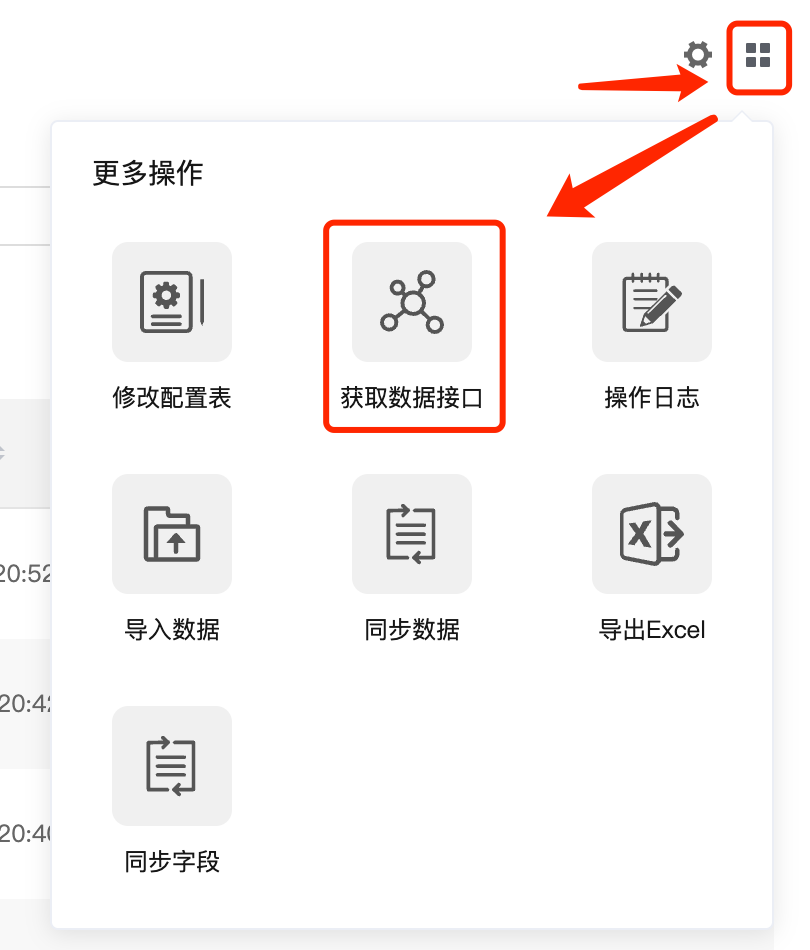Screen dimensions: 810x950
Task: Select the 同步字段 text label
Action: (x=172, y=862)
